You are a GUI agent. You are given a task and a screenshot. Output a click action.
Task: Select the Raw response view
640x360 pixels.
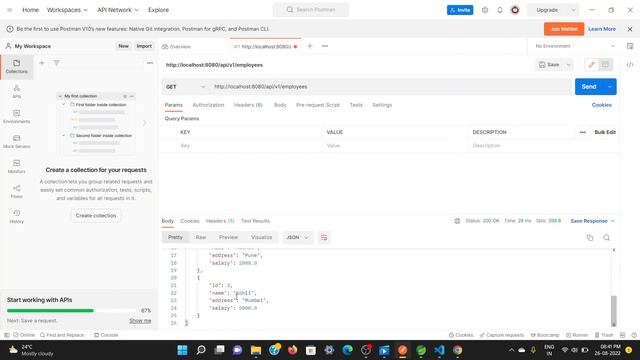201,238
